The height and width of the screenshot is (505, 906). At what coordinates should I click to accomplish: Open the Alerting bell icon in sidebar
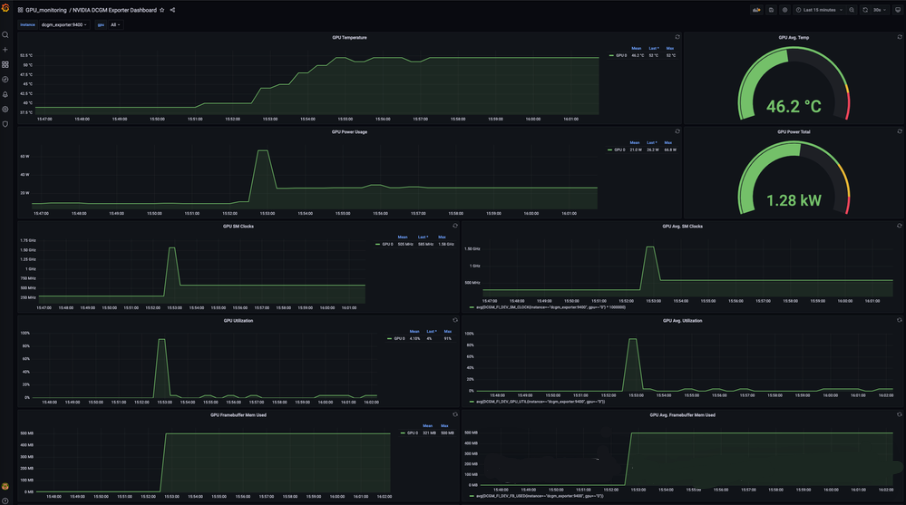pyautogui.click(x=5, y=94)
